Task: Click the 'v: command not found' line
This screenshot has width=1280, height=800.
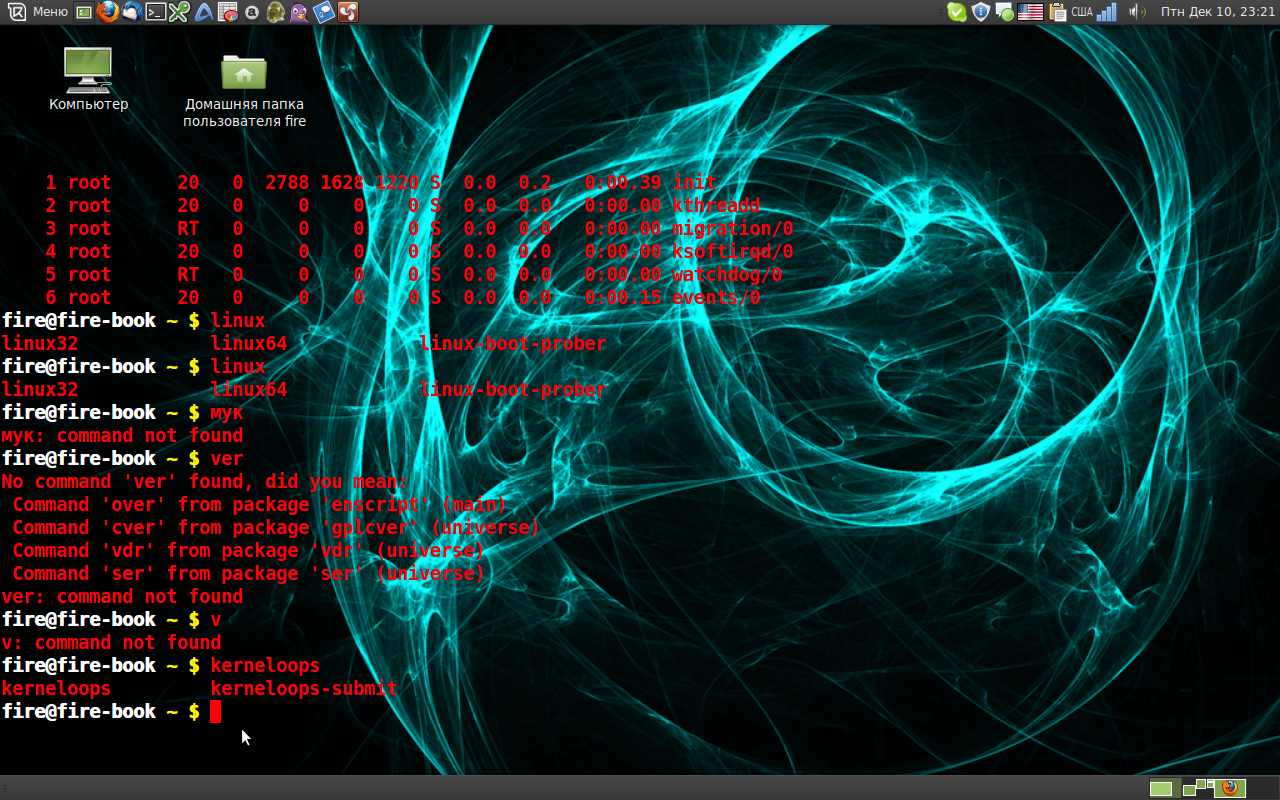Action: [111, 642]
